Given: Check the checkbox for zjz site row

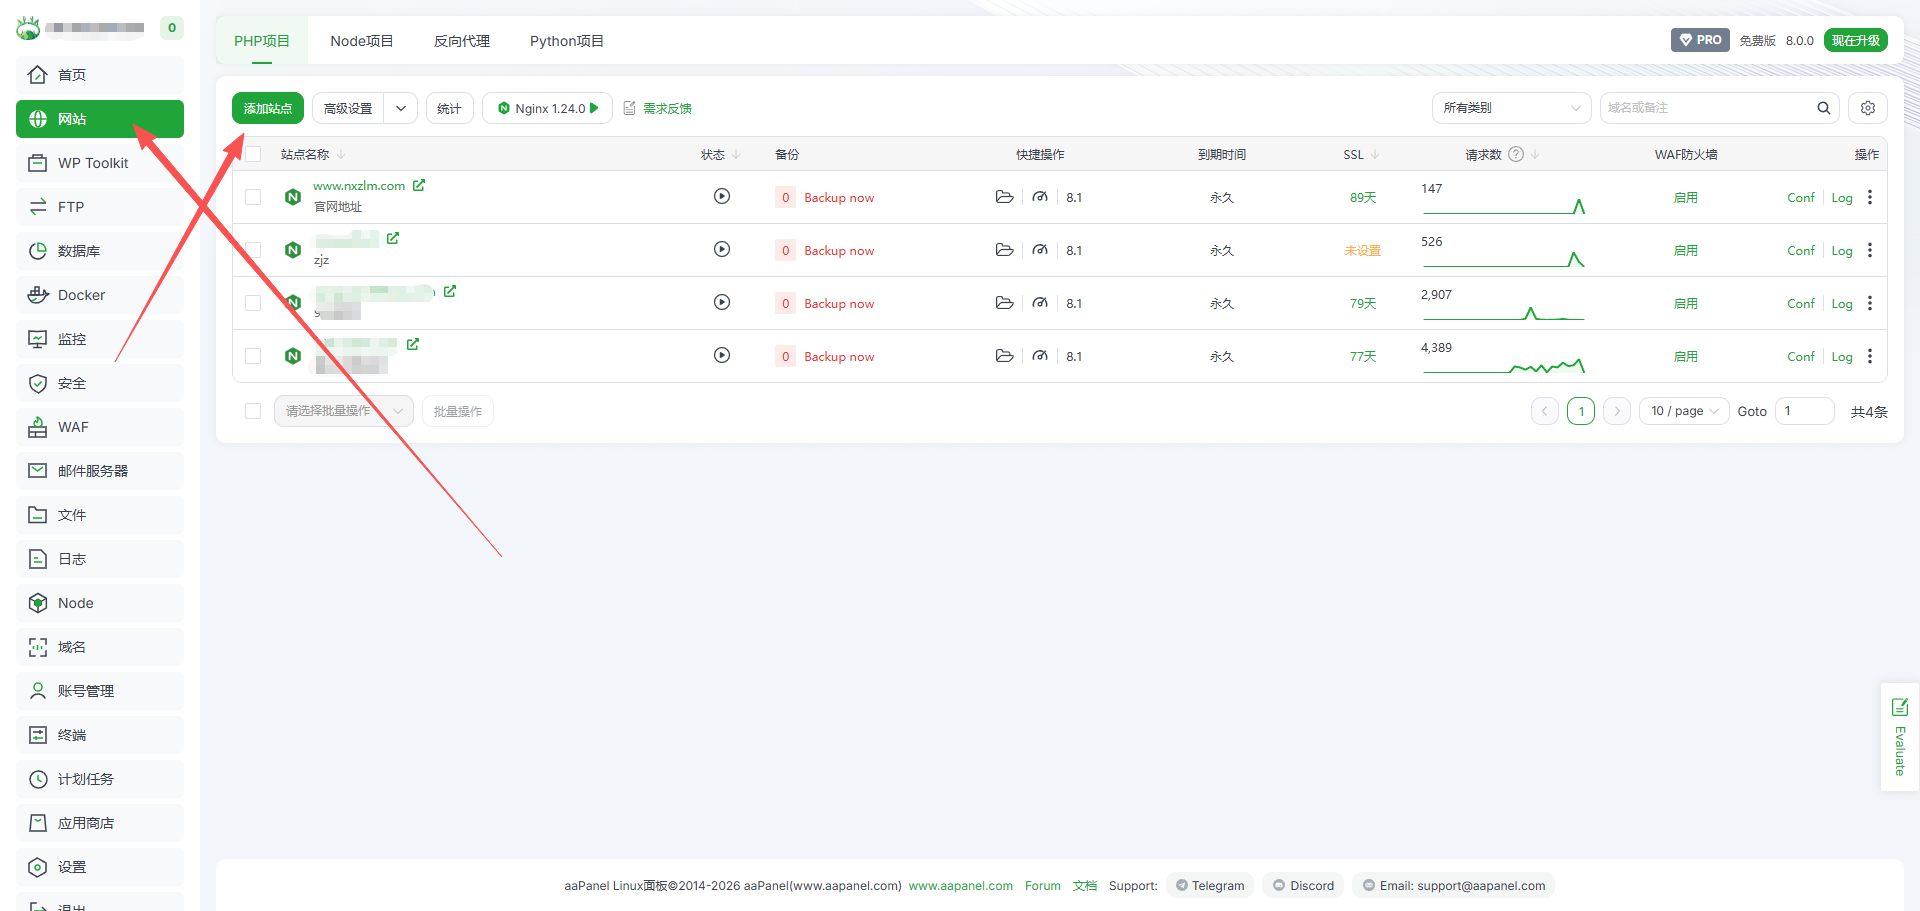Looking at the screenshot, I should pos(253,250).
